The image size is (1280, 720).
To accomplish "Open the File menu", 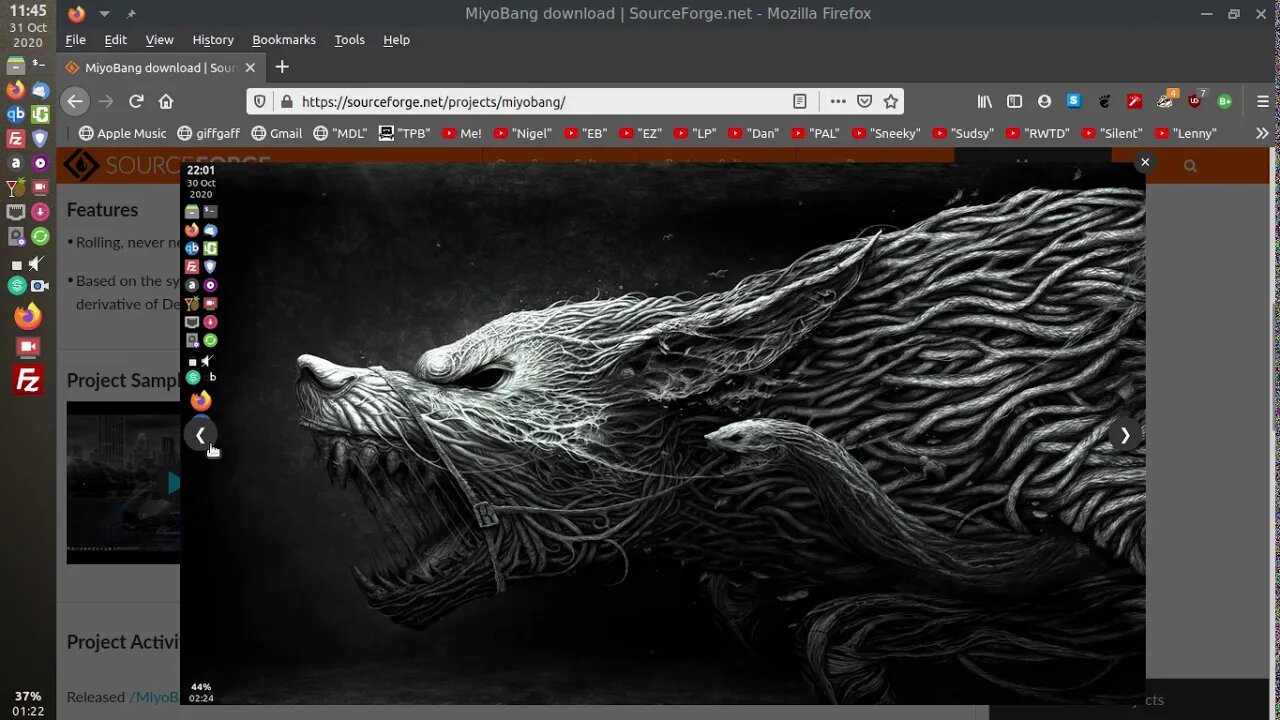I will coord(75,40).
